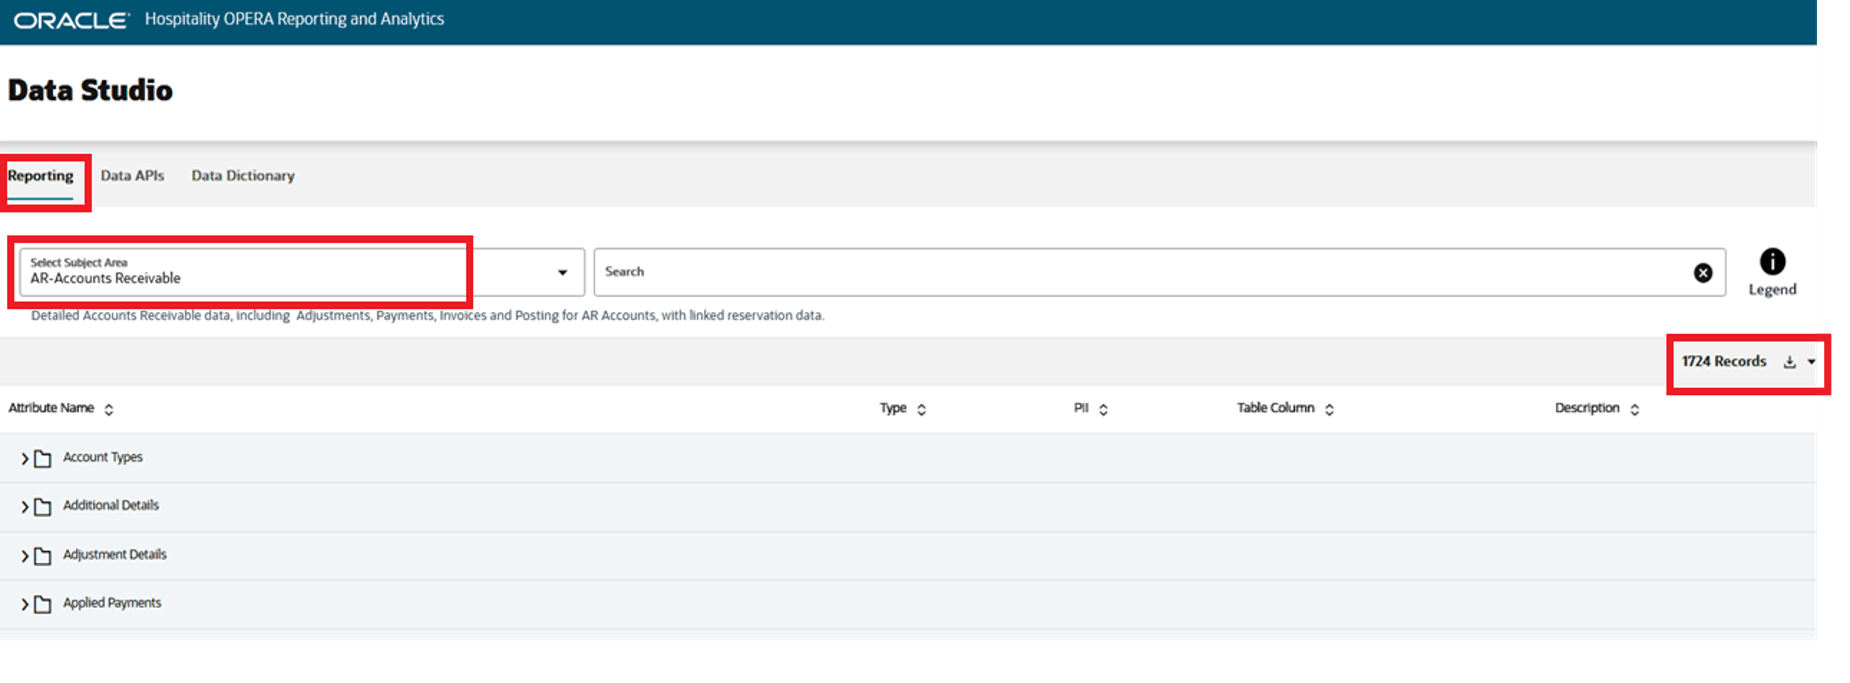
Task: Click the 1724 Records count text
Action: pyautogui.click(x=1724, y=361)
